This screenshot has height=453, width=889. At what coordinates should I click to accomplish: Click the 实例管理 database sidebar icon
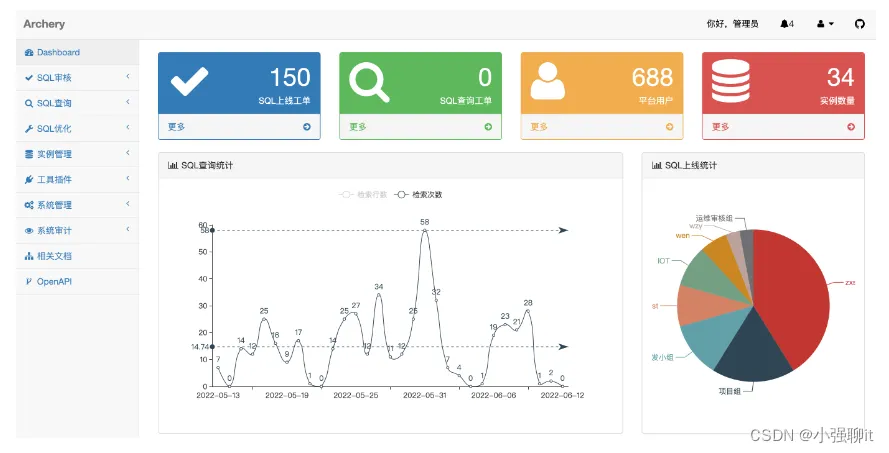[x=29, y=154]
